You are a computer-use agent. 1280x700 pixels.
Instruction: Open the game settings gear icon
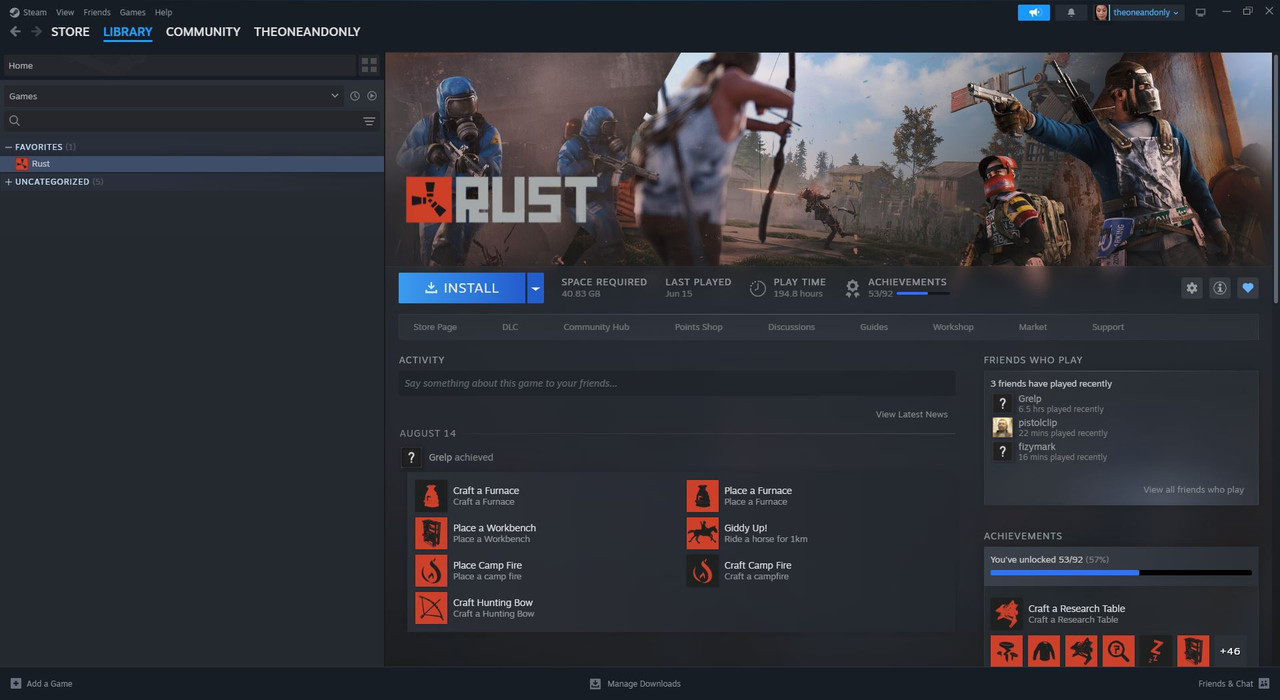[1191, 288]
